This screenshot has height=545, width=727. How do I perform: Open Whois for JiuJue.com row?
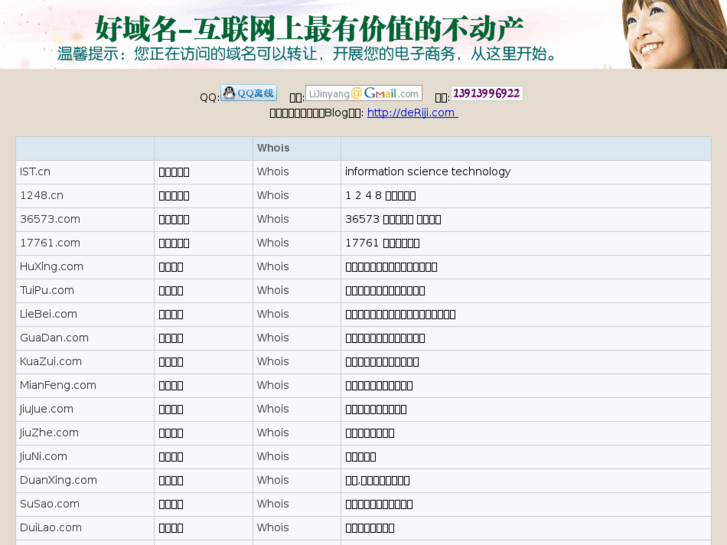click(x=273, y=409)
